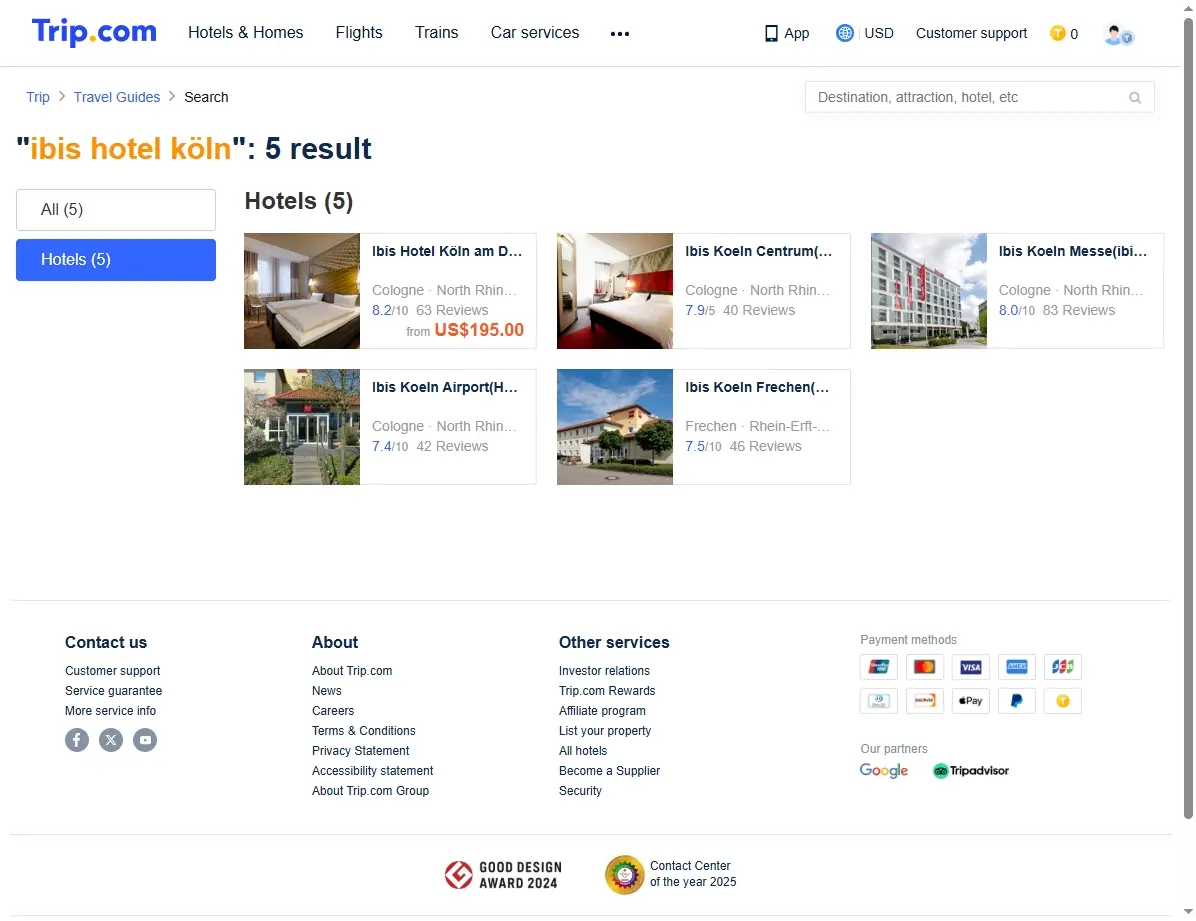The height and width of the screenshot is (921, 1196).
Task: Open Flights menu item
Action: [359, 33]
